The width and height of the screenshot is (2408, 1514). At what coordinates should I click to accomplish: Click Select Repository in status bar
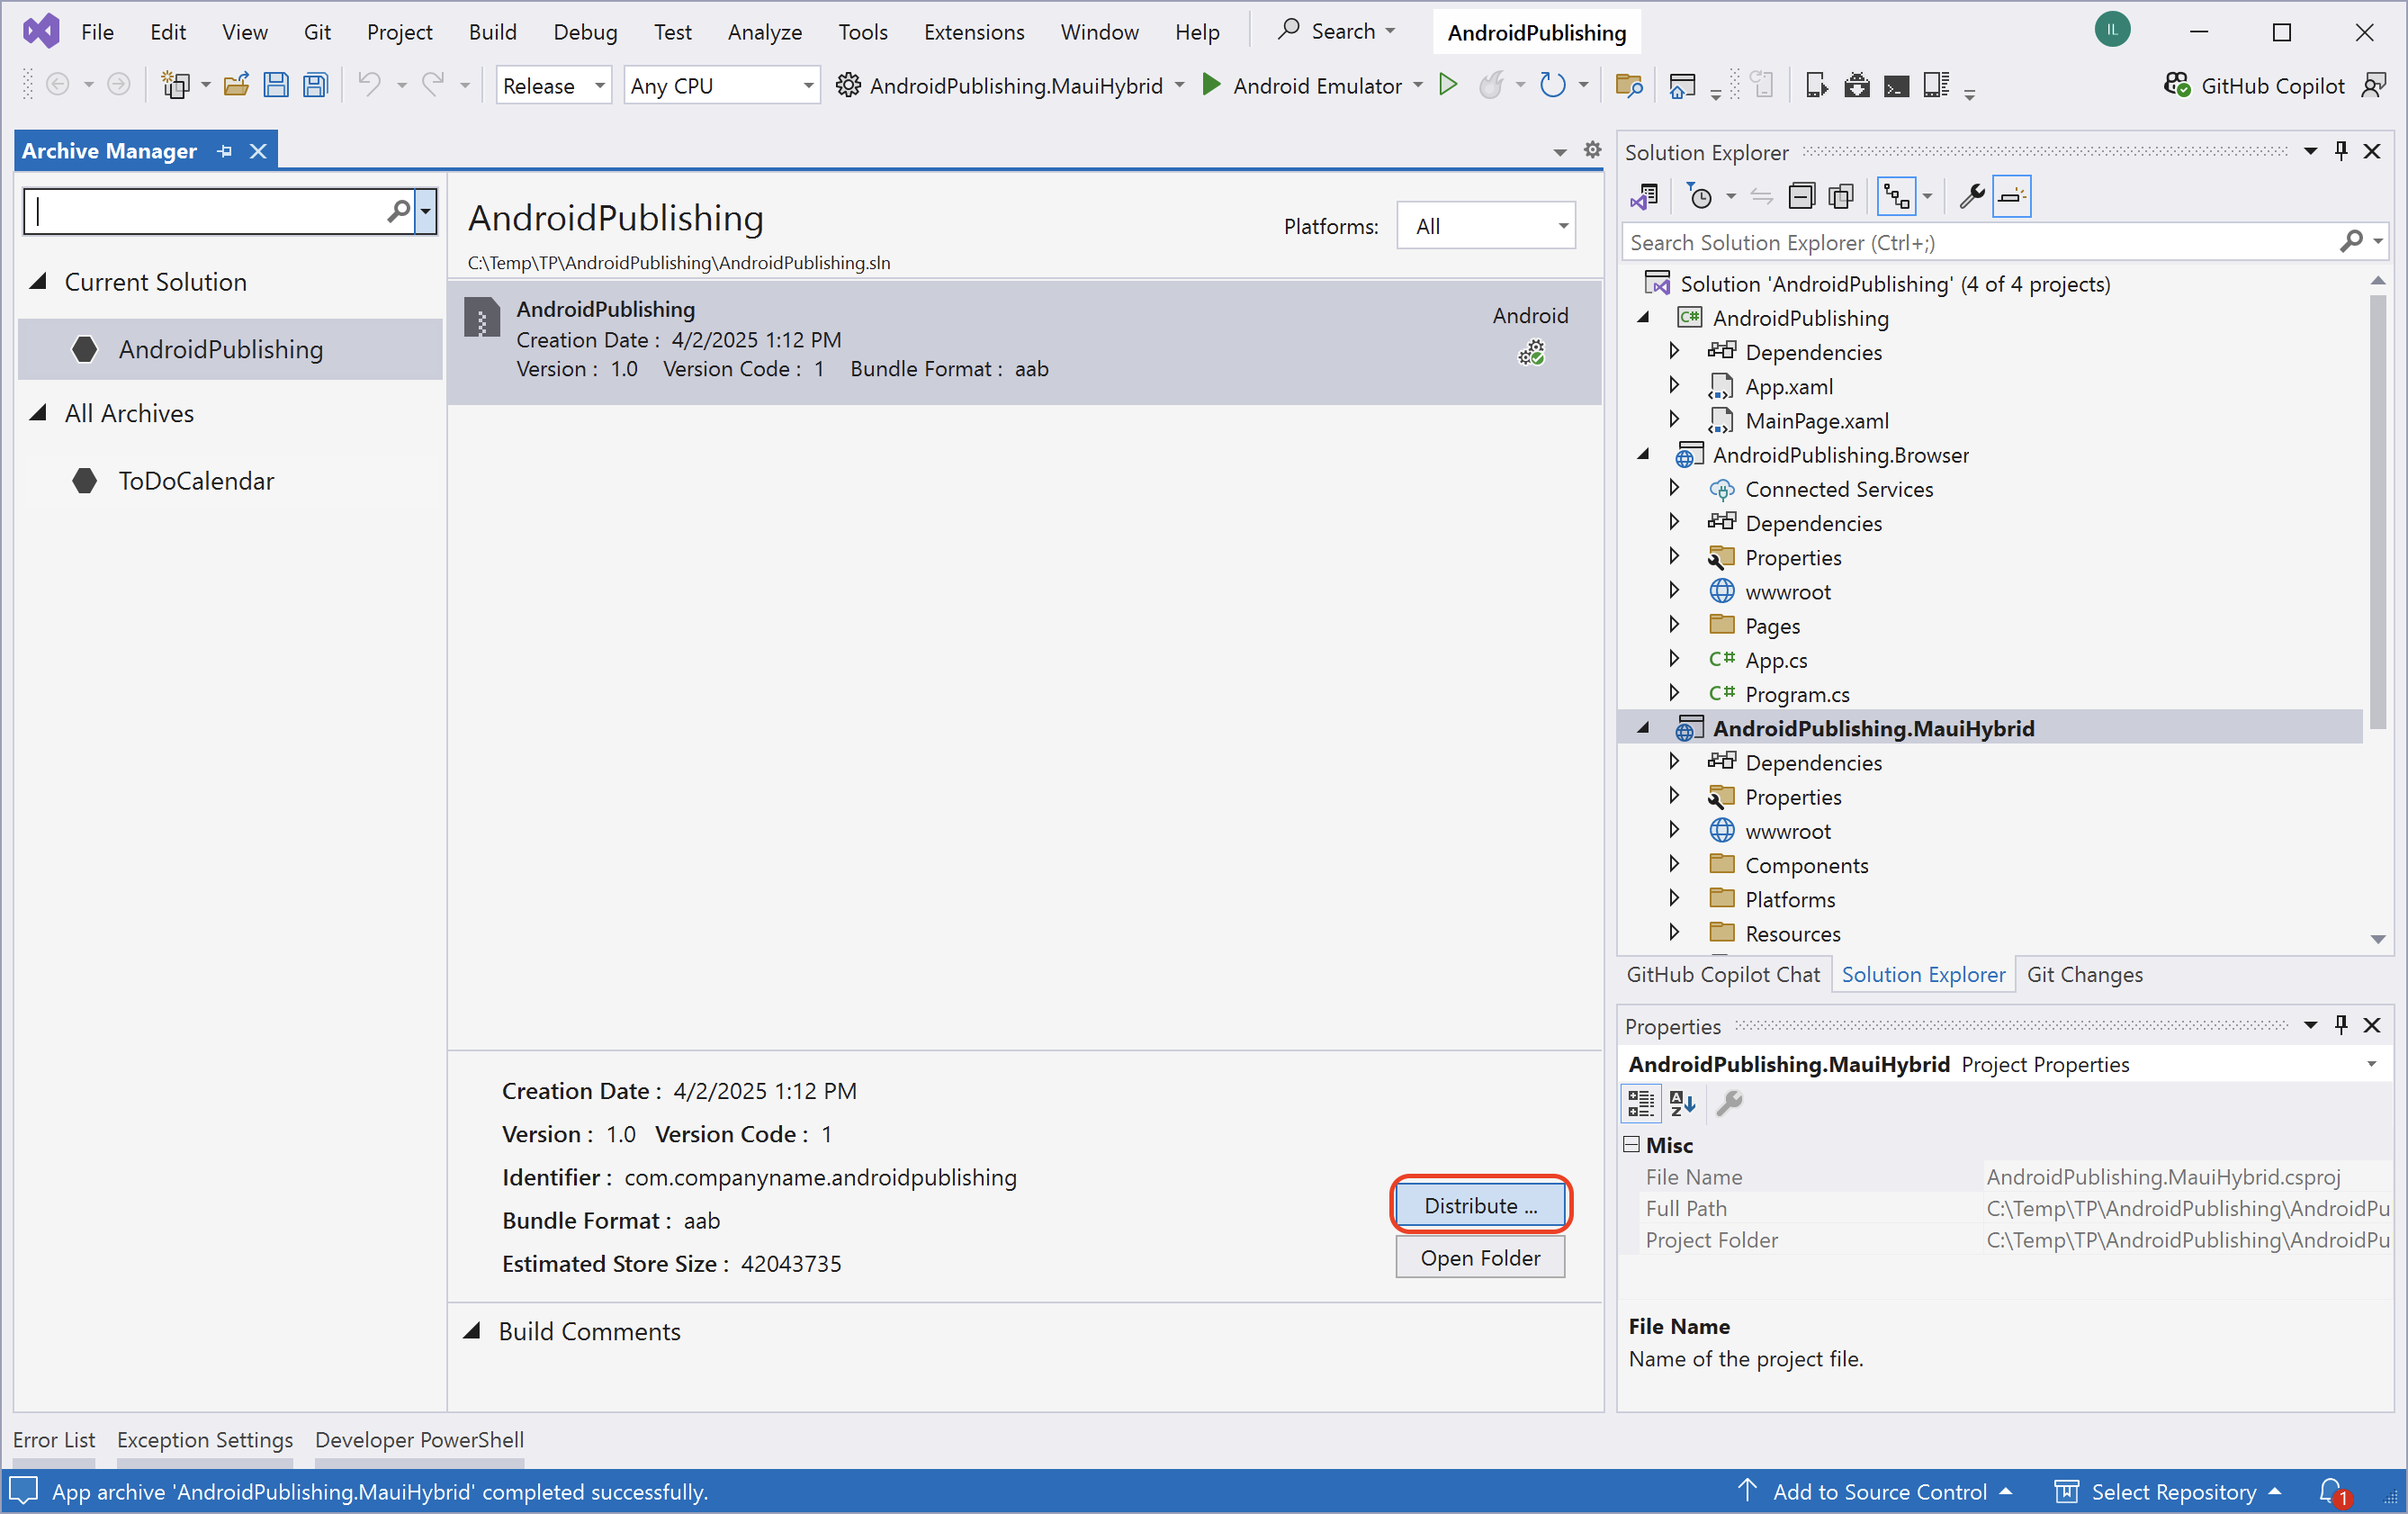(x=2167, y=1492)
